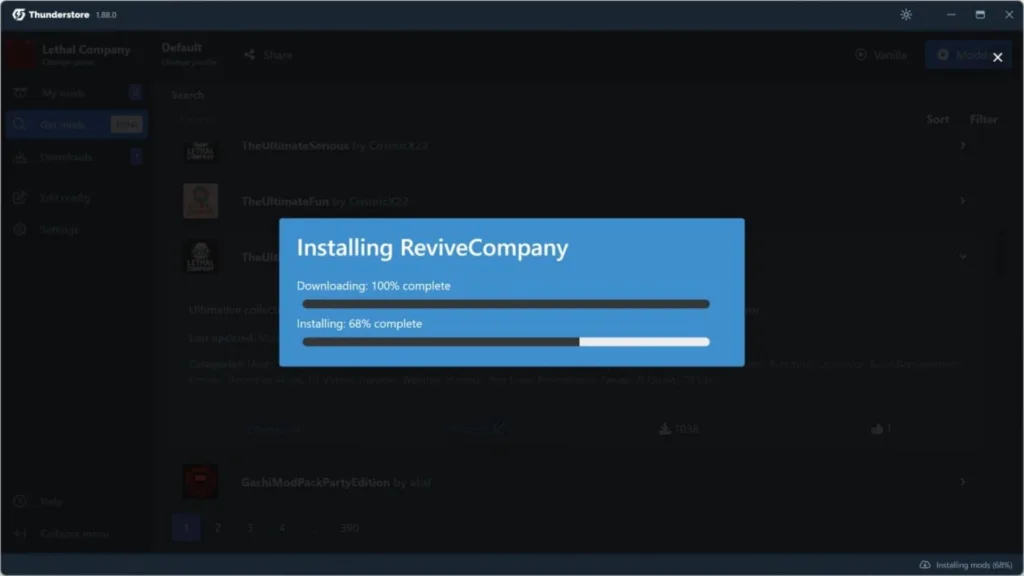Click the Installing mods status bar cloud icon
The width and height of the screenshot is (1024, 576).
coord(924,565)
